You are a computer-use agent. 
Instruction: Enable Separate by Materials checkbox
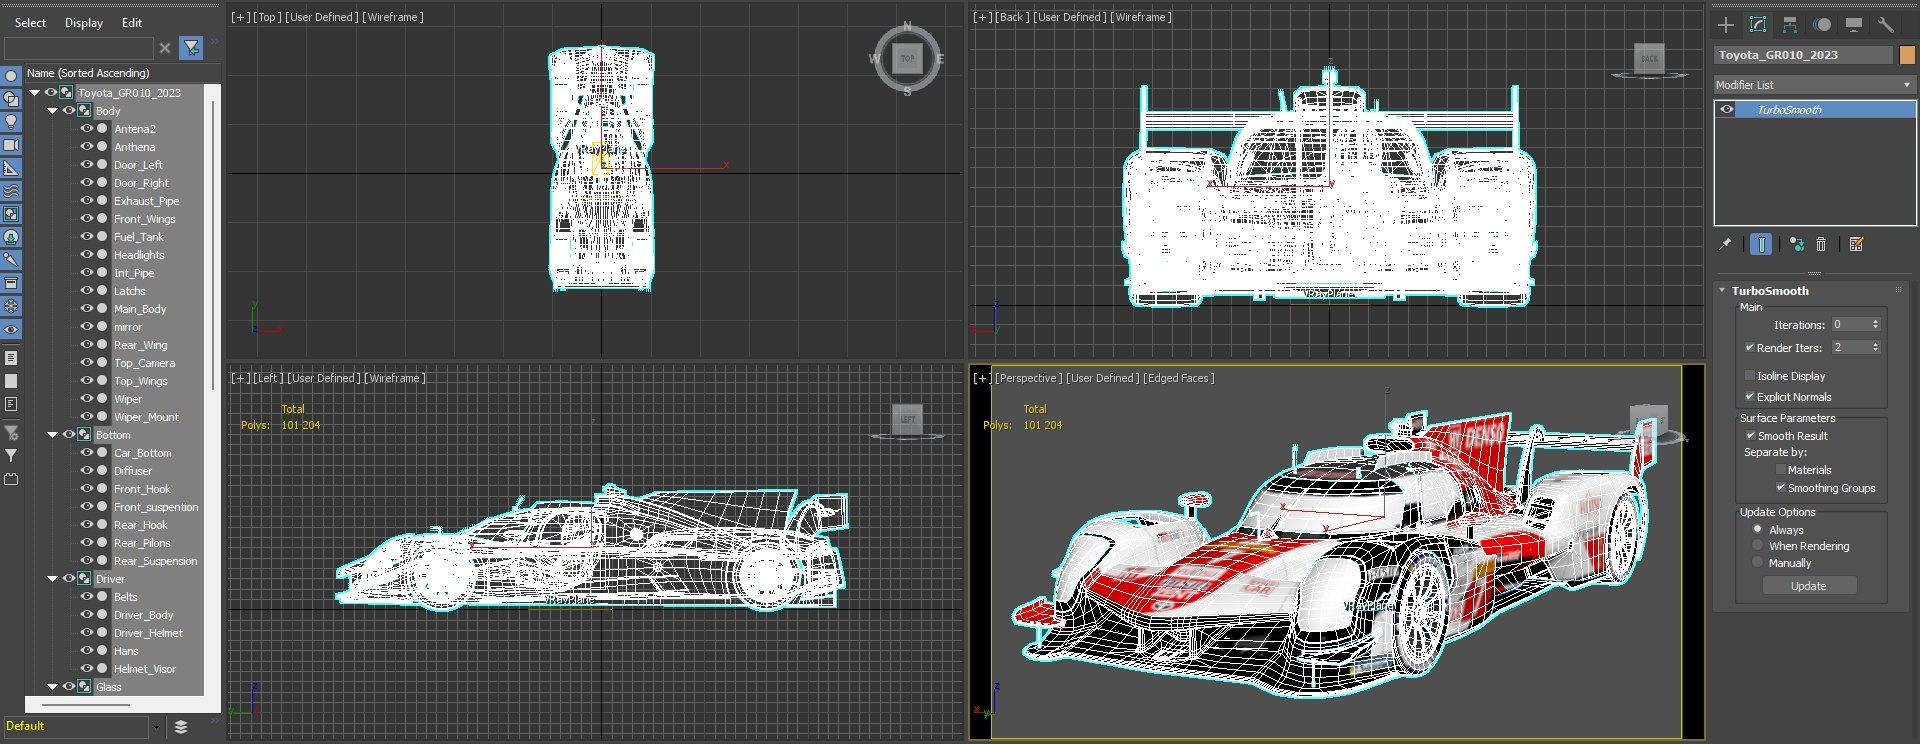coord(1780,470)
